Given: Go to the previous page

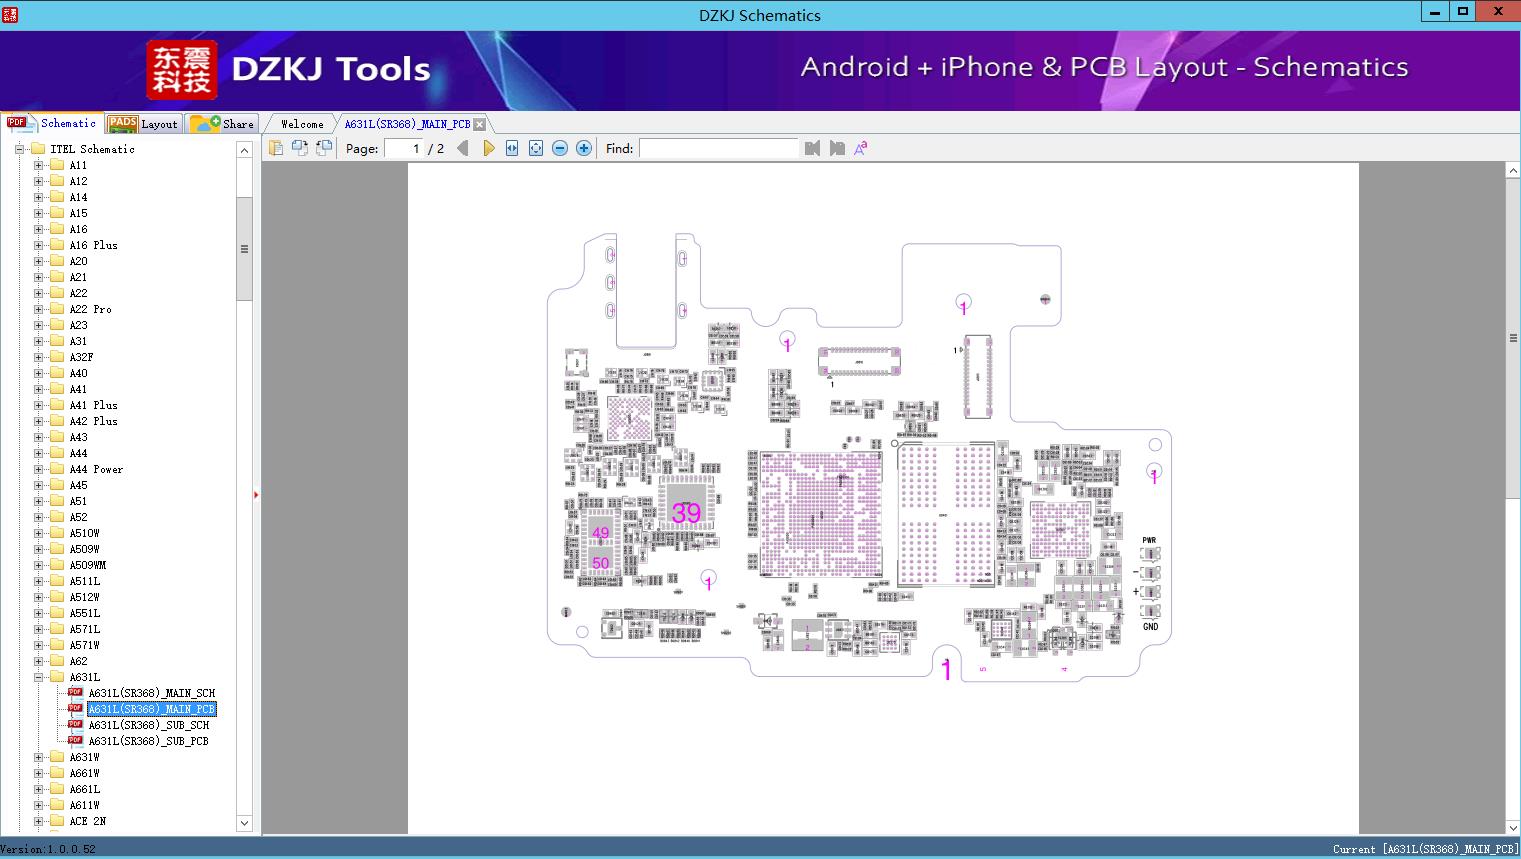Looking at the screenshot, I should [462, 148].
